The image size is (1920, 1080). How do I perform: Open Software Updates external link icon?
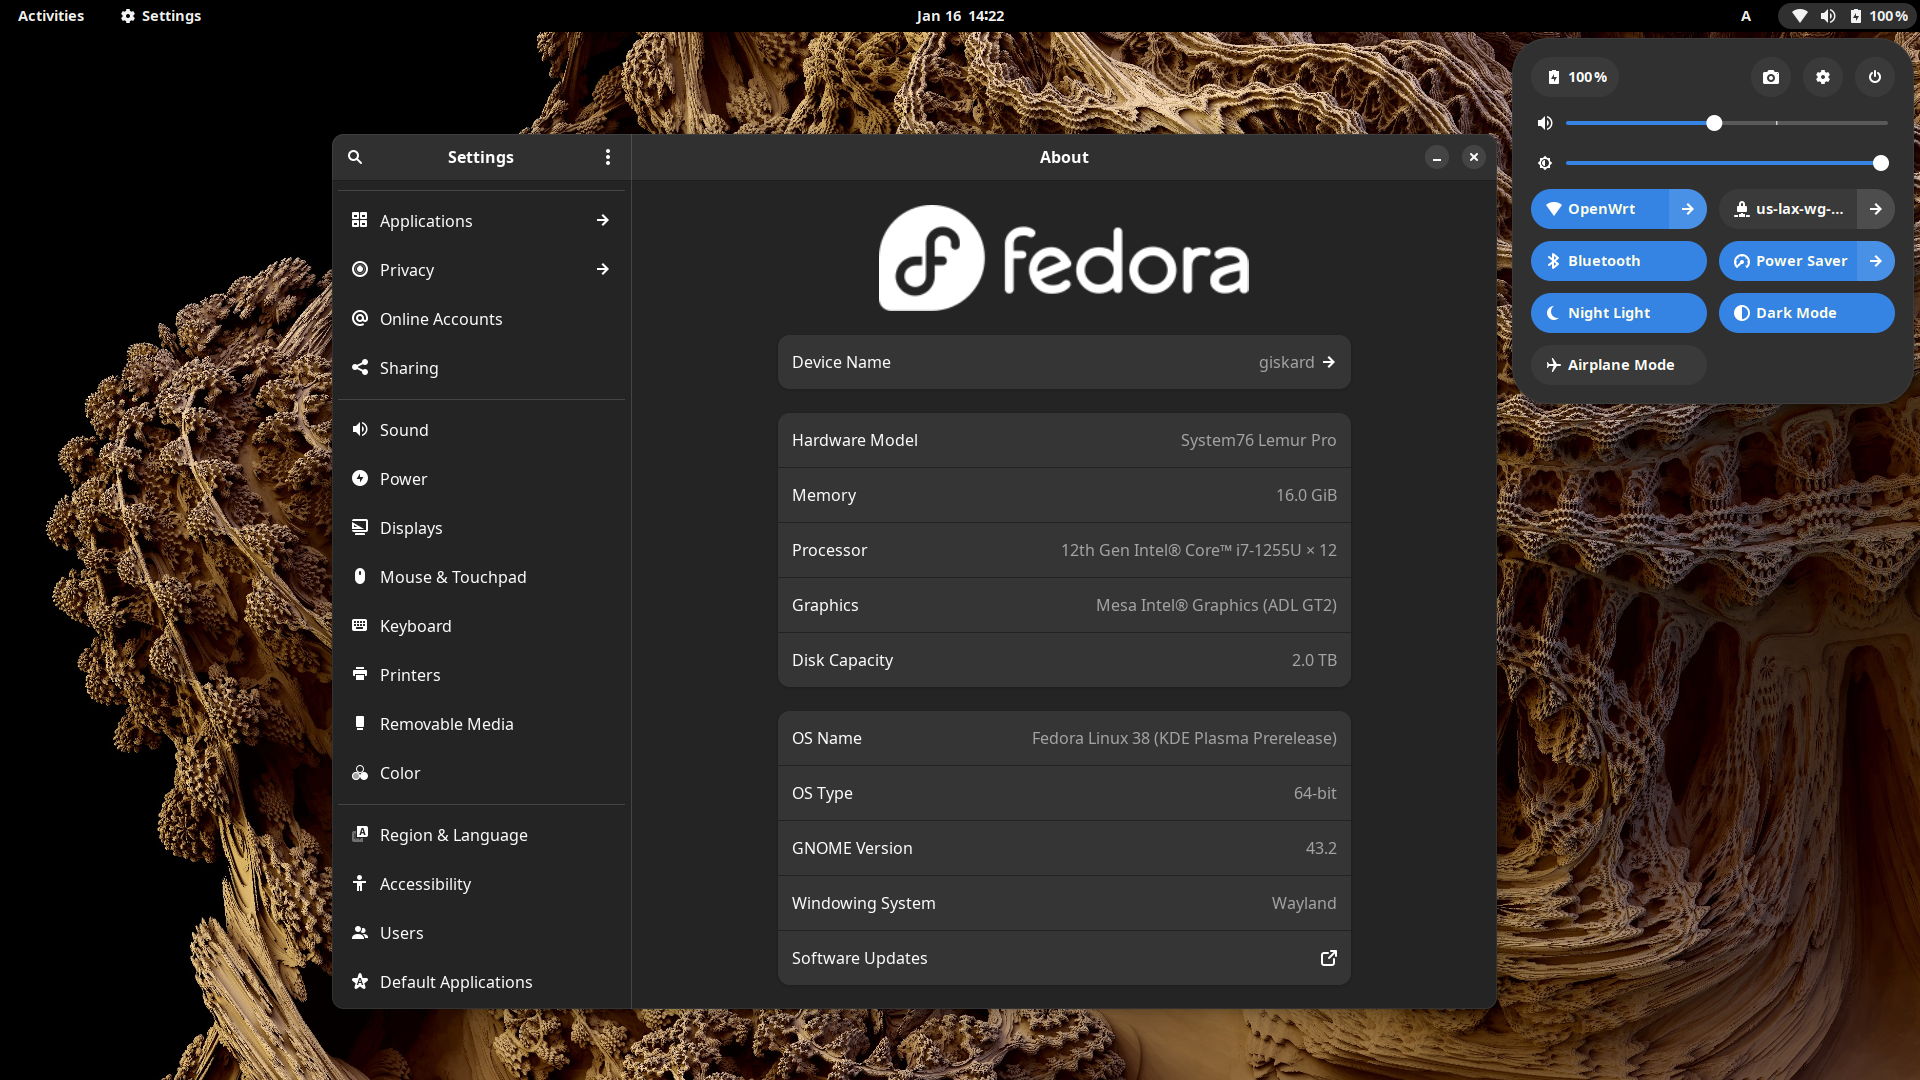[x=1328, y=958]
